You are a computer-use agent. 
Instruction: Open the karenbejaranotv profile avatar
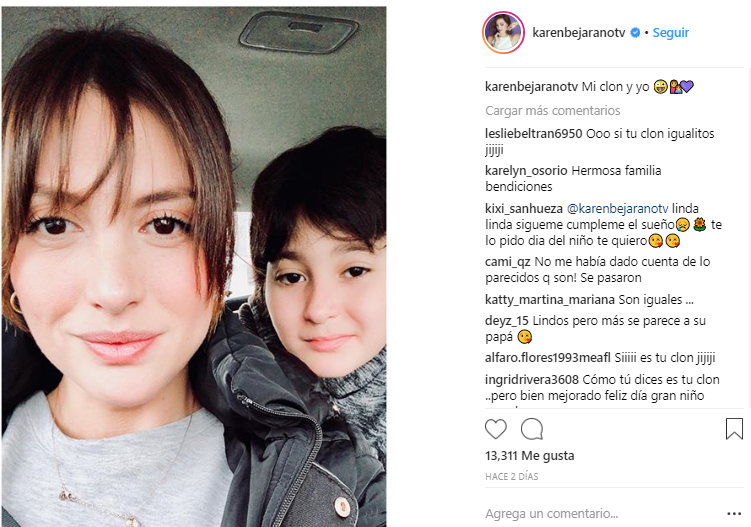(503, 33)
